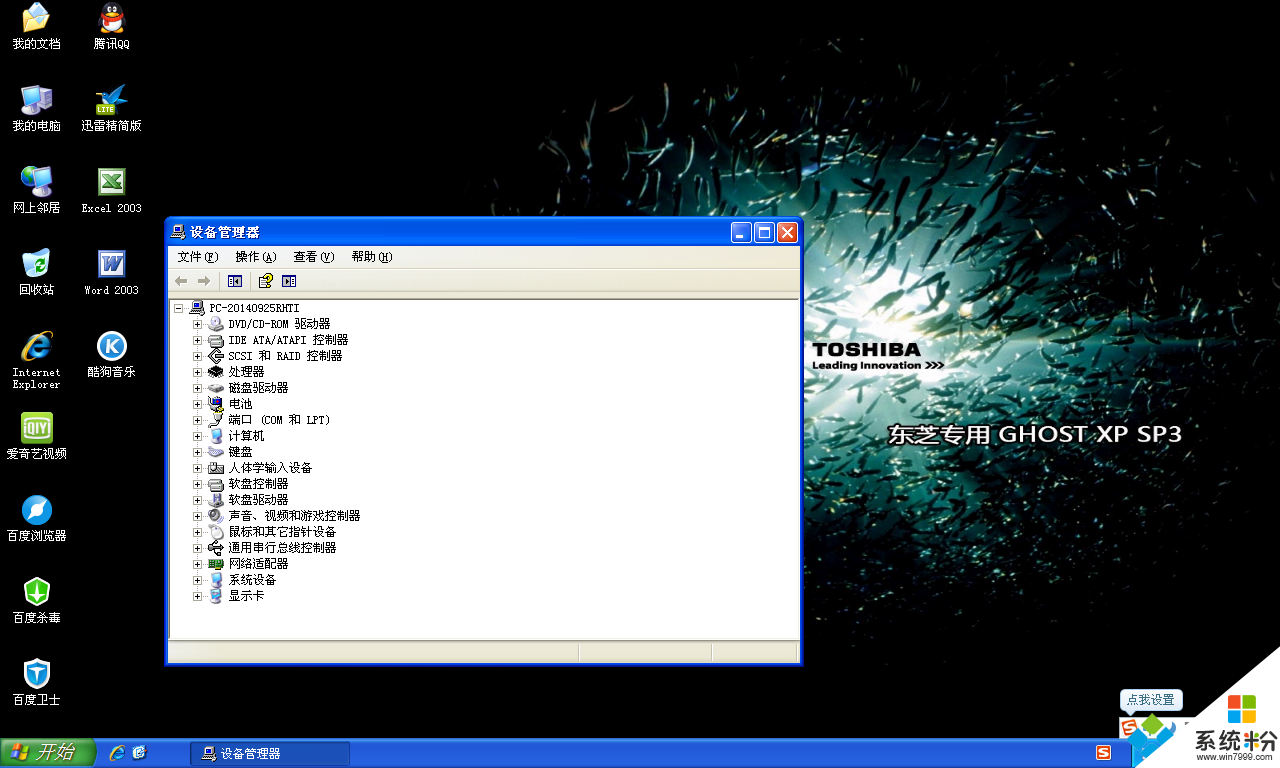Viewport: 1280px width, 768px height.
Task: Click 设备管理器 taskbar button
Action: pos(270,753)
